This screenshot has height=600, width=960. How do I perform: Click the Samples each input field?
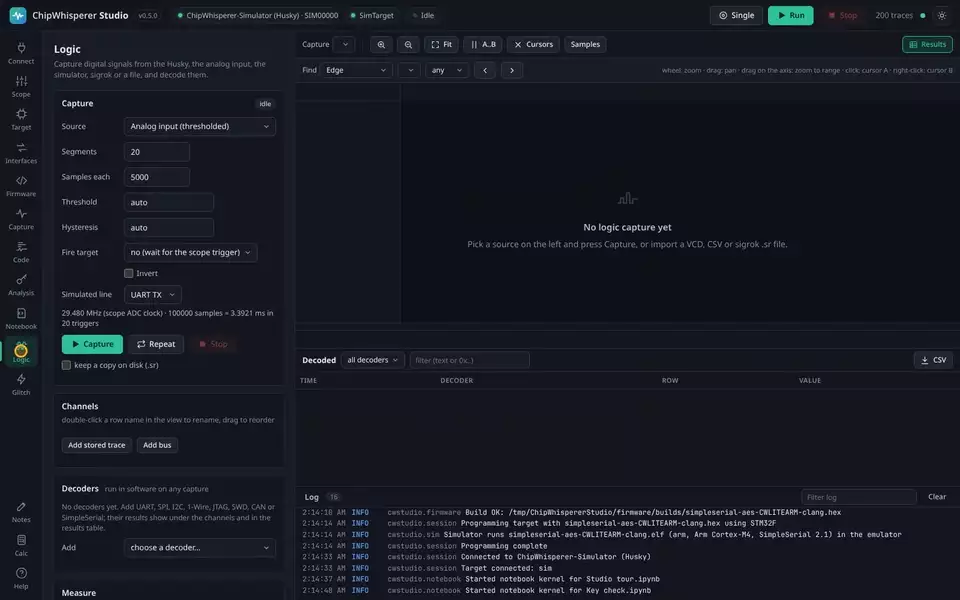(x=157, y=177)
